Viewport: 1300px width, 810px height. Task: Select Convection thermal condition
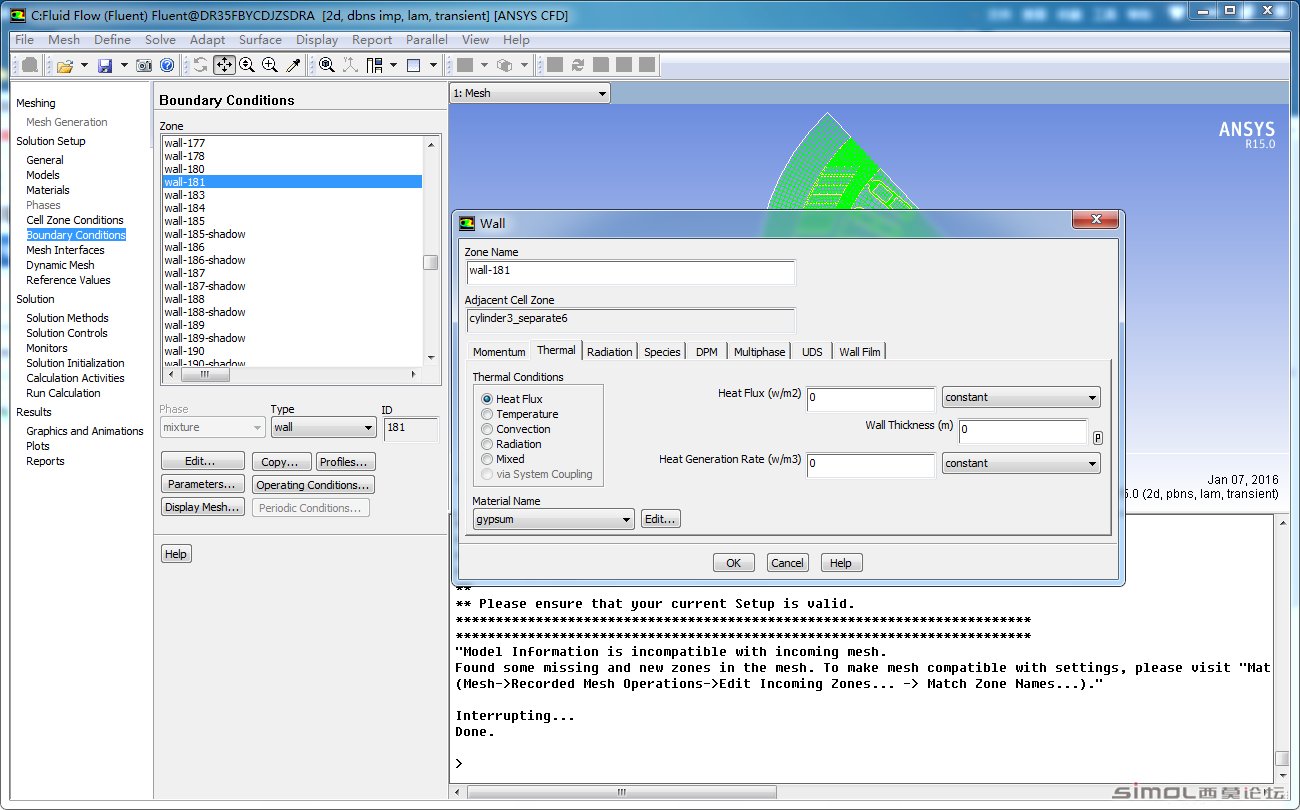[488, 429]
